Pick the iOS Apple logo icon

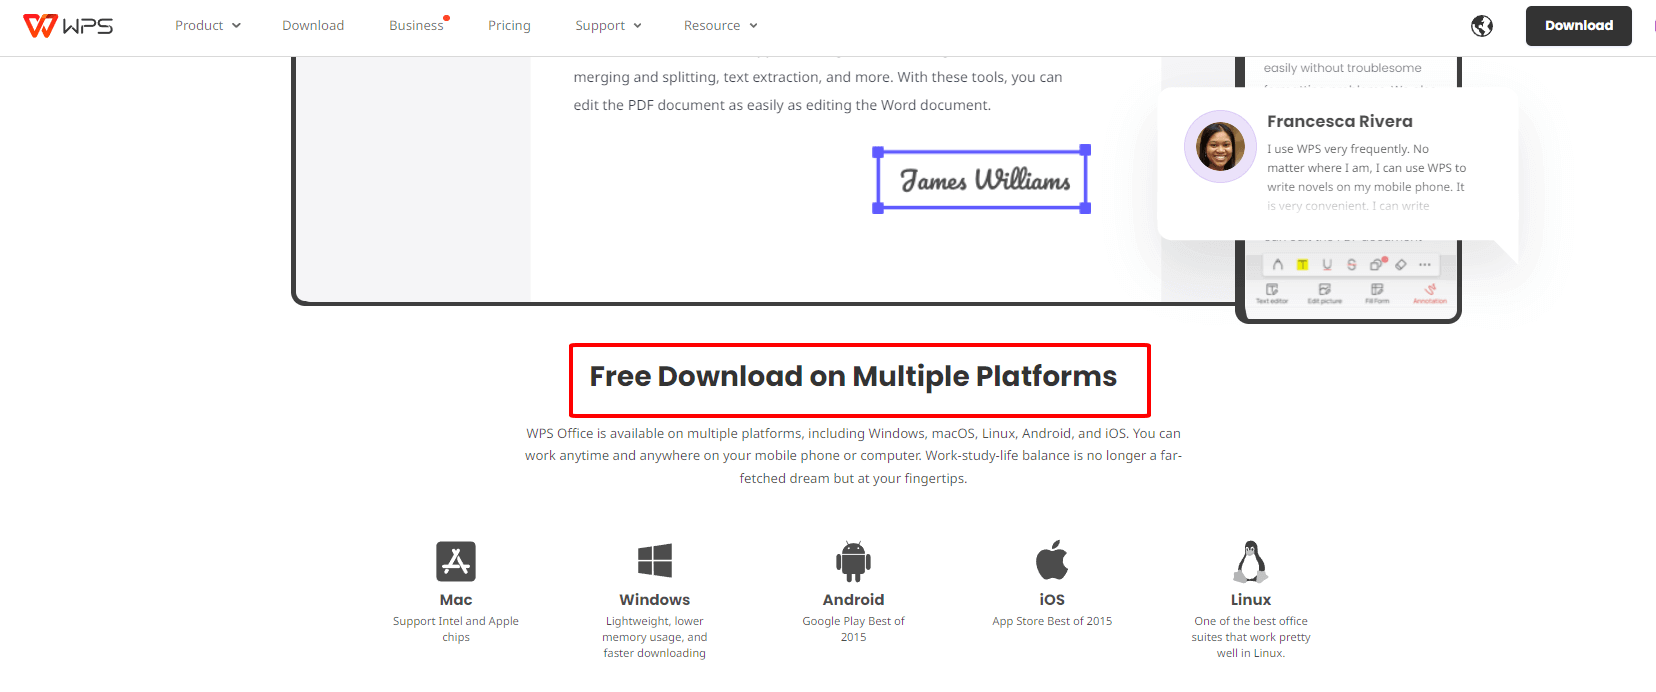[1052, 560]
